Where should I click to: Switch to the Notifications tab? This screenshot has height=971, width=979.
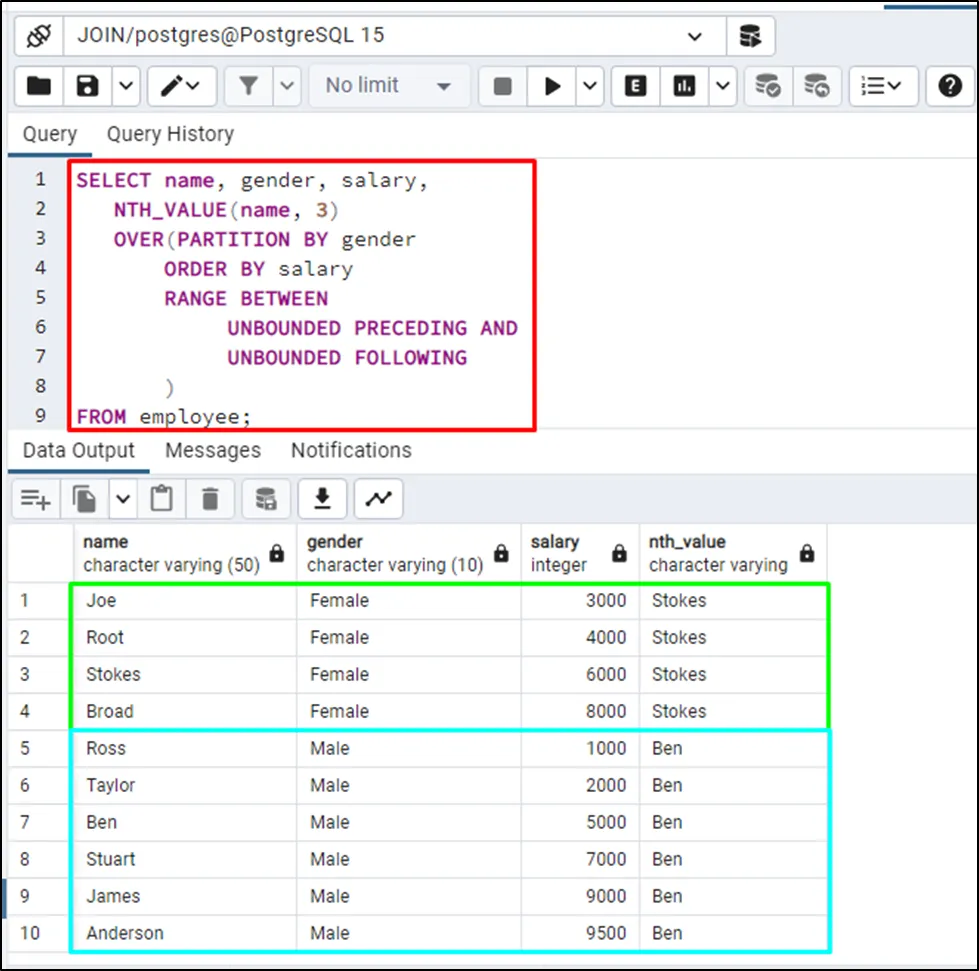click(351, 450)
